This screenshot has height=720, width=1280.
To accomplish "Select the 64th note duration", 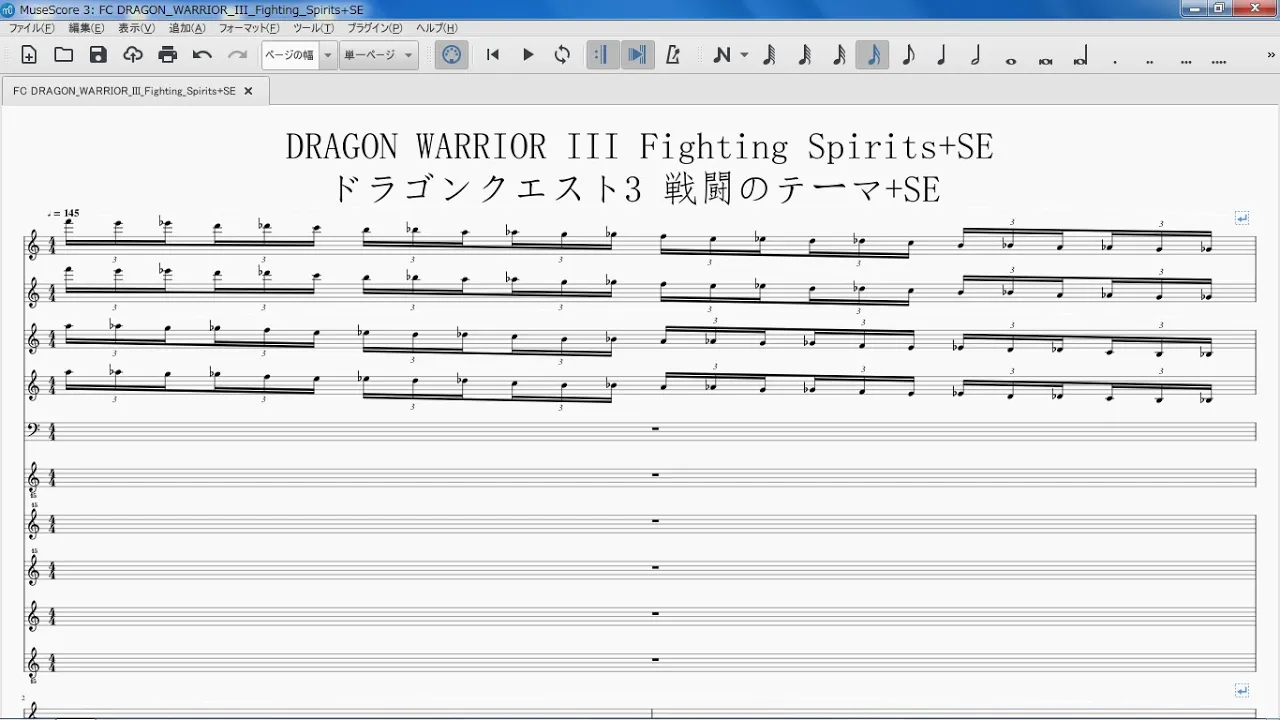I will tap(769, 55).
